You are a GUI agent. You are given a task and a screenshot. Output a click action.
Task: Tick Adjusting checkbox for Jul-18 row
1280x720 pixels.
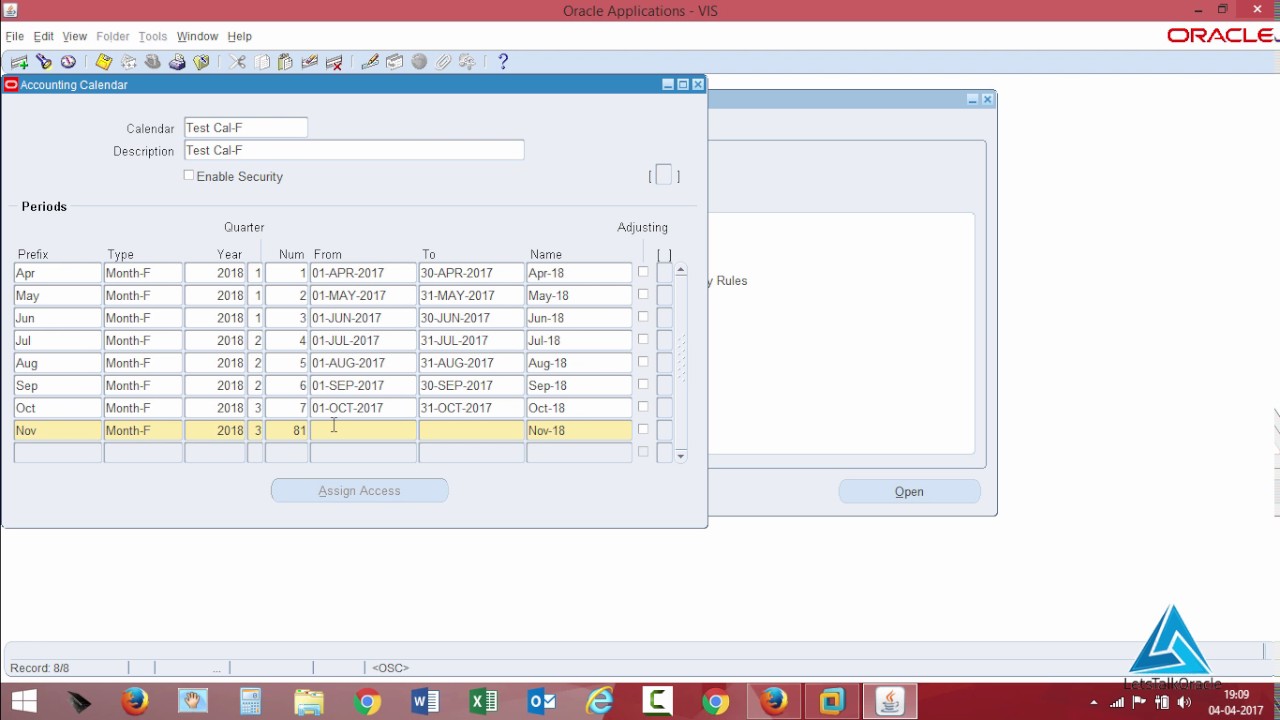click(x=643, y=339)
